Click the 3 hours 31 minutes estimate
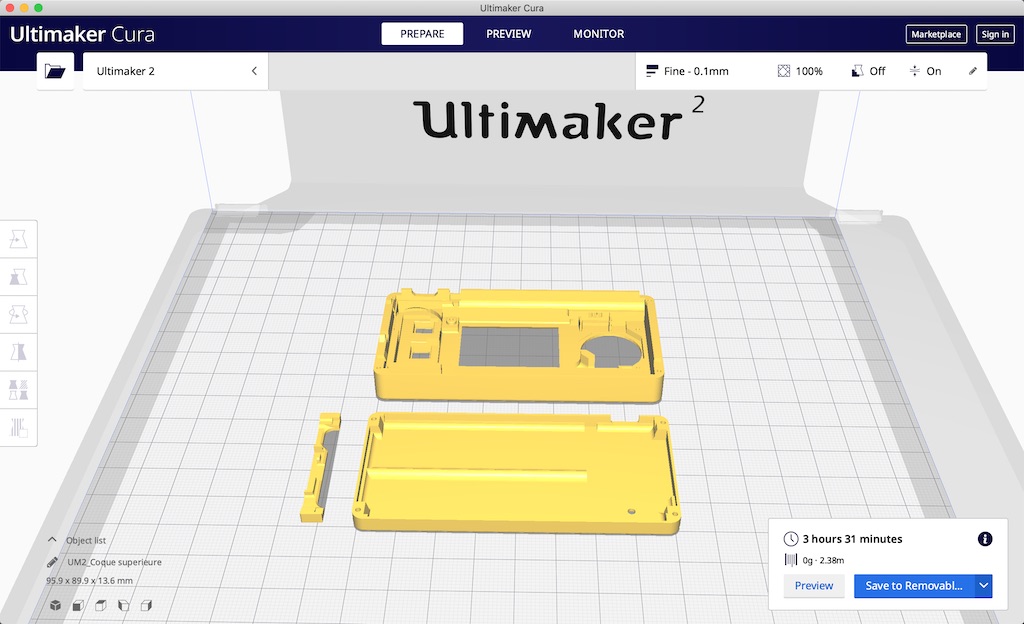 (852, 538)
